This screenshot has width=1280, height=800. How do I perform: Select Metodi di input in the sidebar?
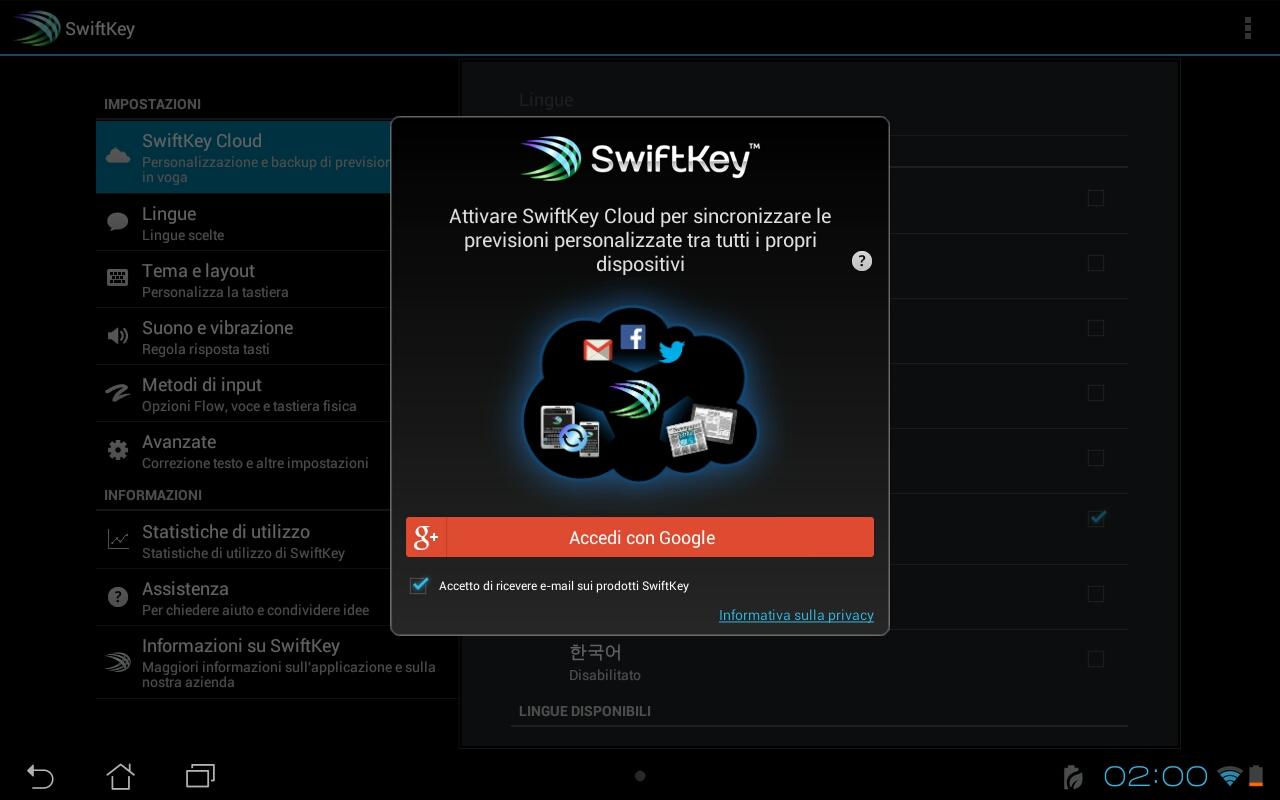118,390
